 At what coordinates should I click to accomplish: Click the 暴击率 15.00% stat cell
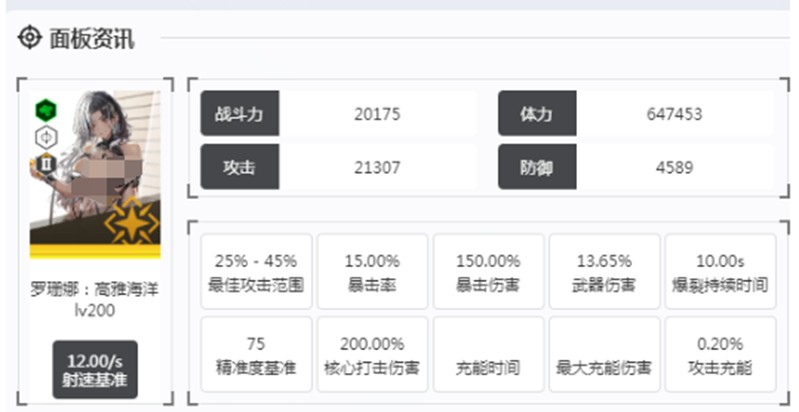click(372, 272)
